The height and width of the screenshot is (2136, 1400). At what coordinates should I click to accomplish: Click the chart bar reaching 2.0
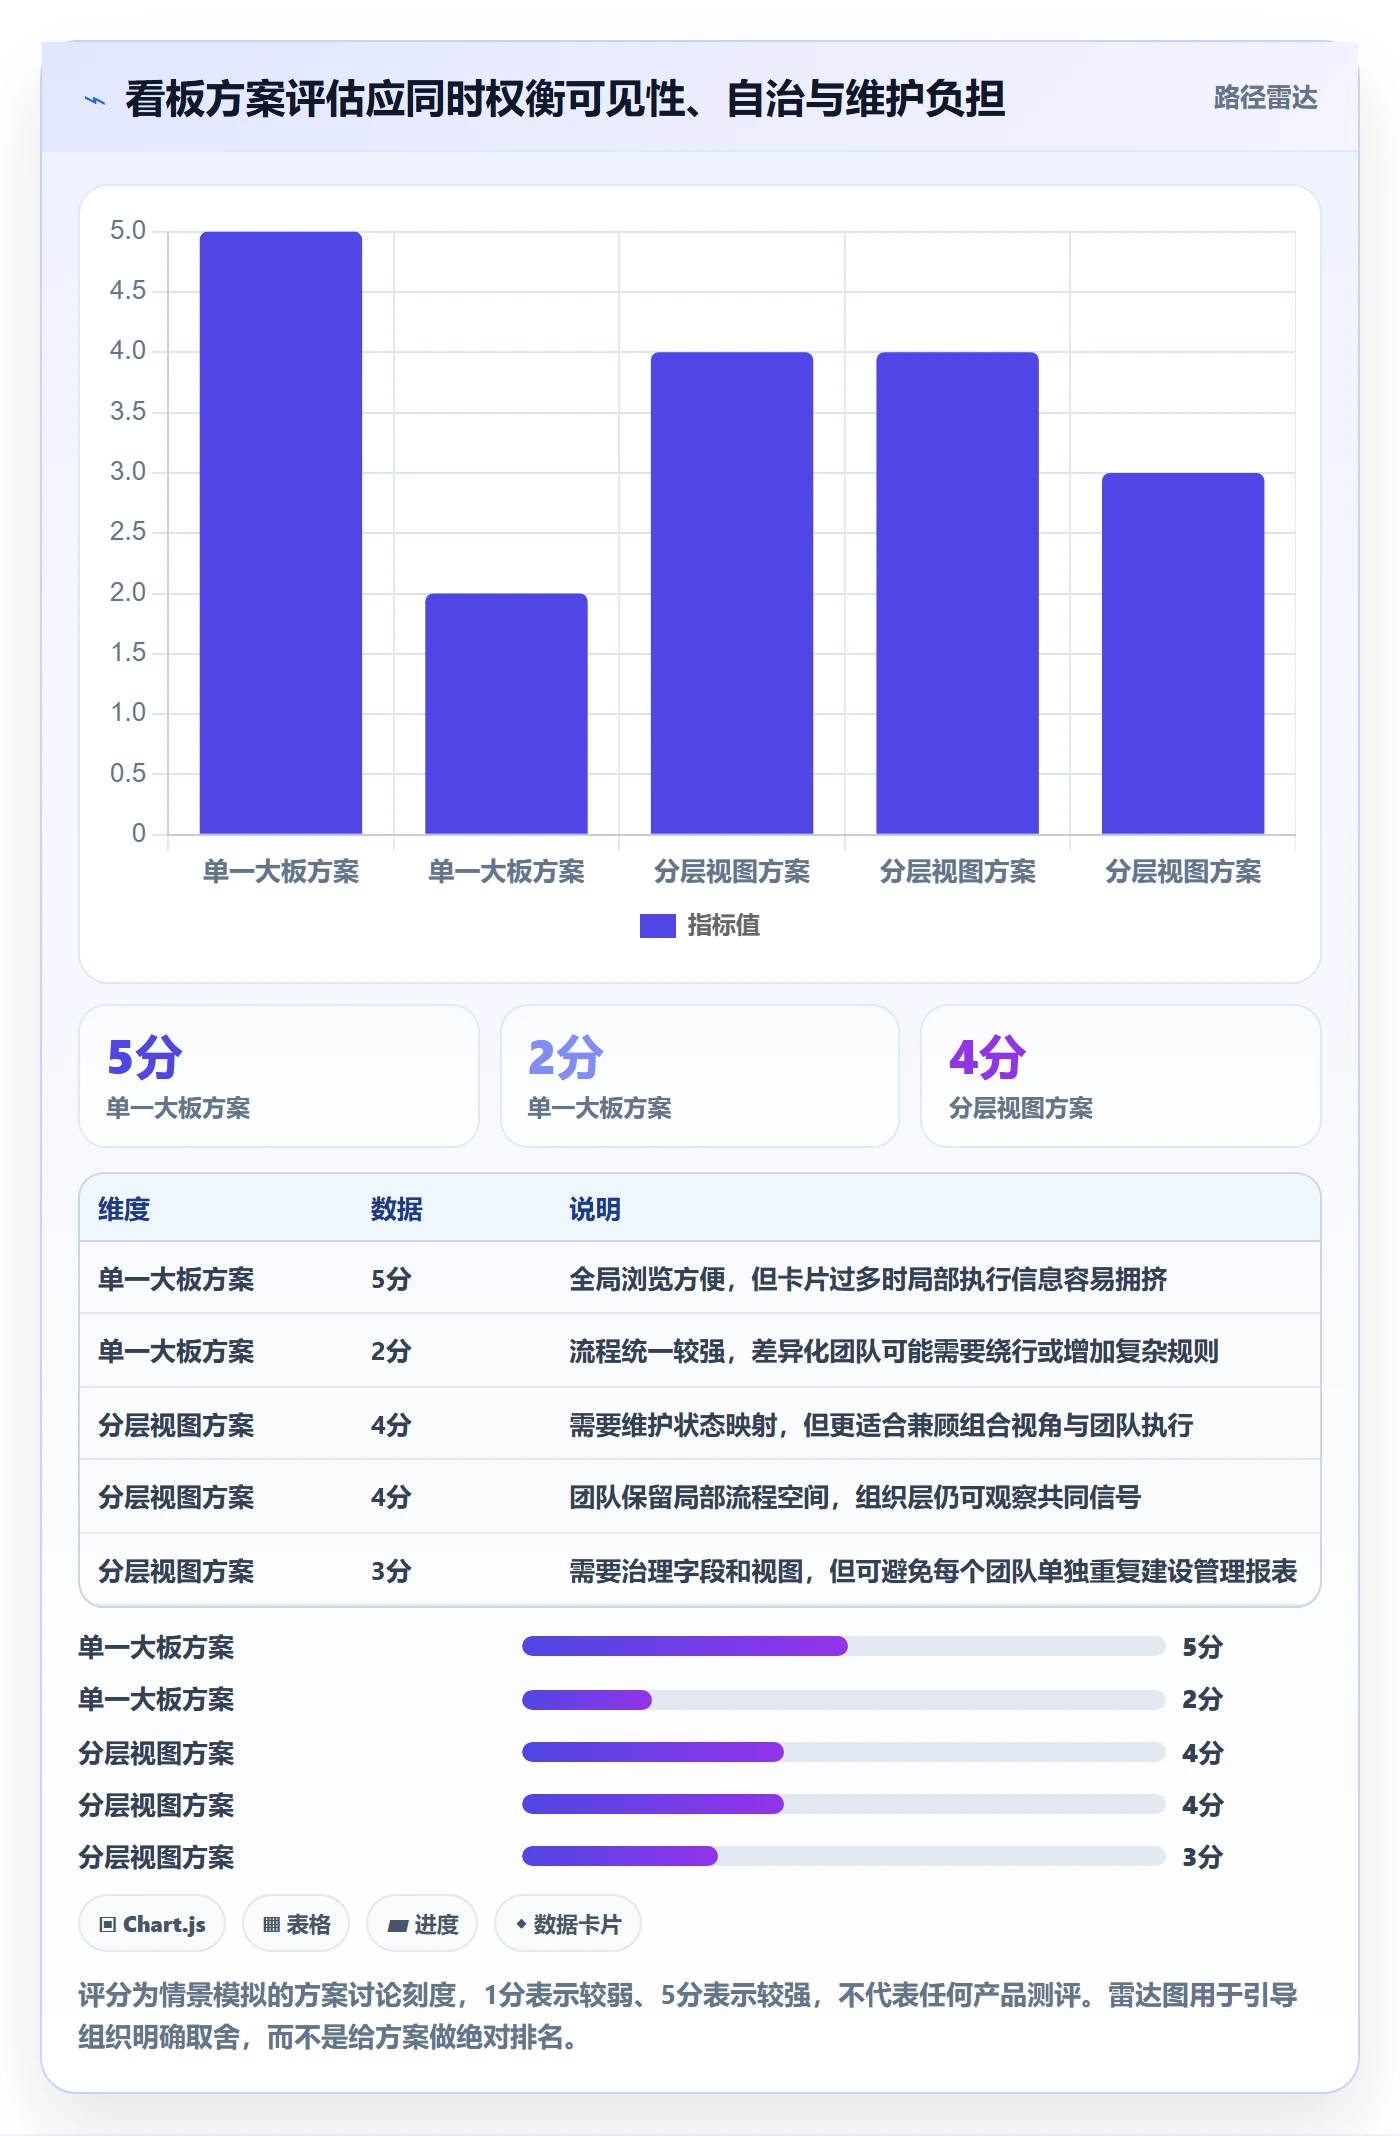(506, 714)
